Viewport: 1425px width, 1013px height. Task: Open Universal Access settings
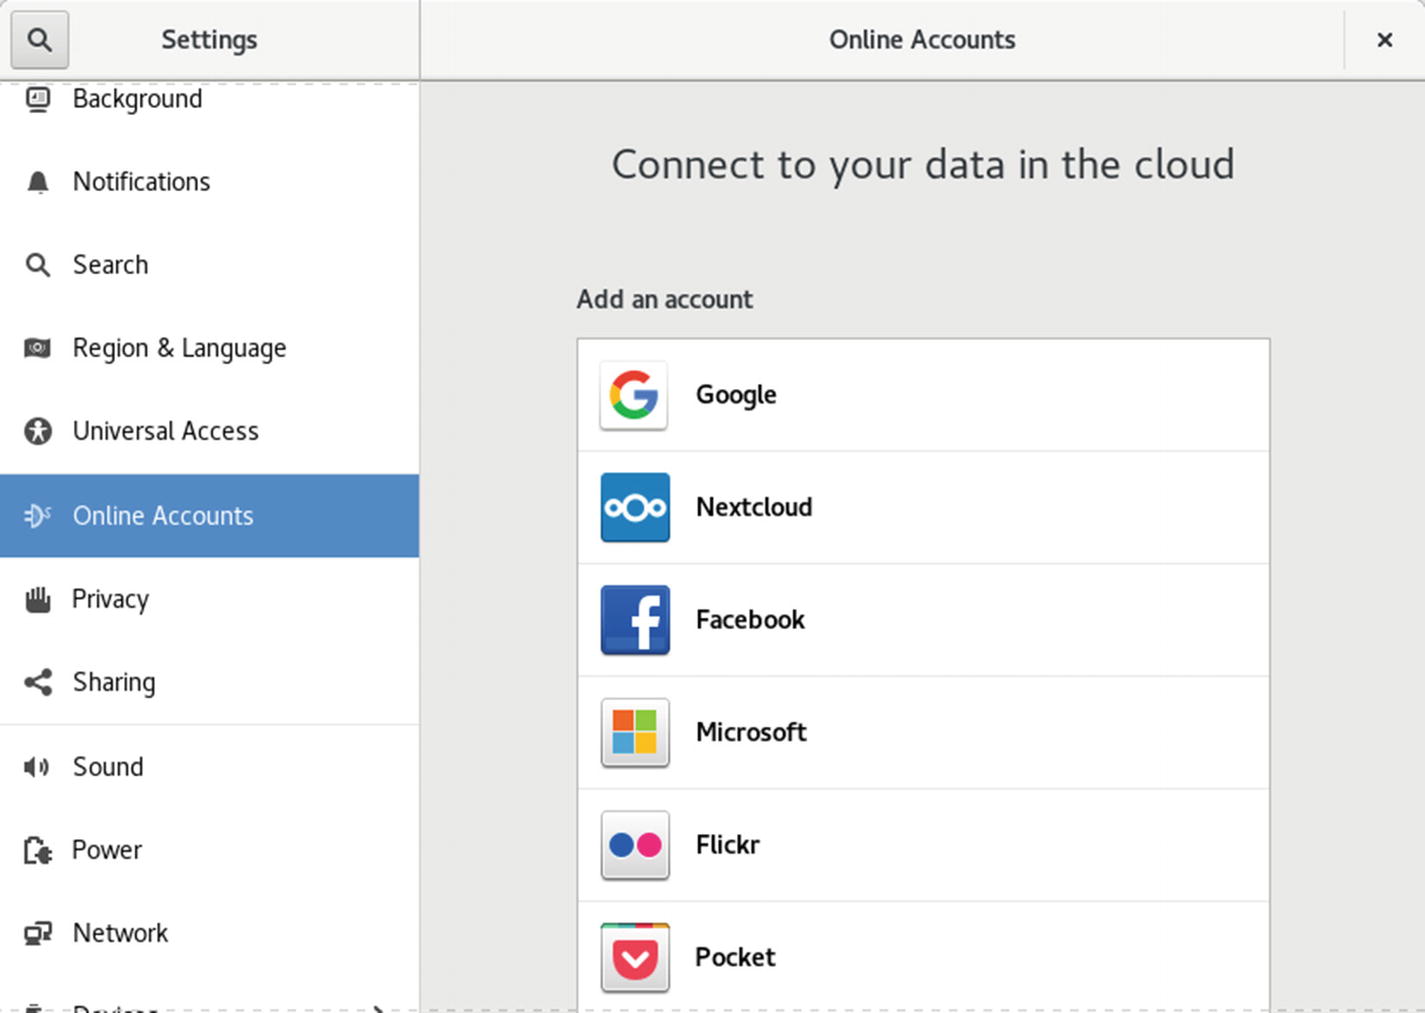[x=209, y=431]
